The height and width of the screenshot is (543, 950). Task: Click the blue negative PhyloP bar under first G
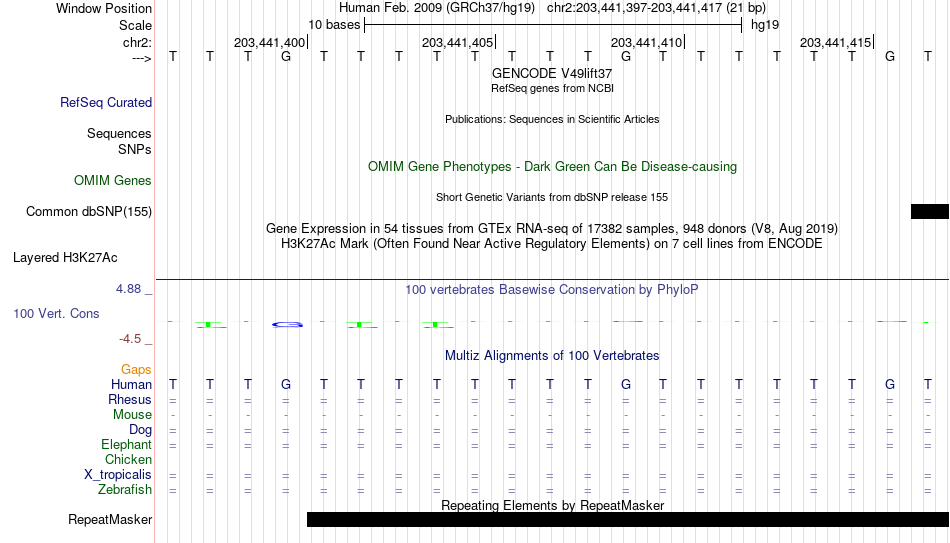point(287,325)
